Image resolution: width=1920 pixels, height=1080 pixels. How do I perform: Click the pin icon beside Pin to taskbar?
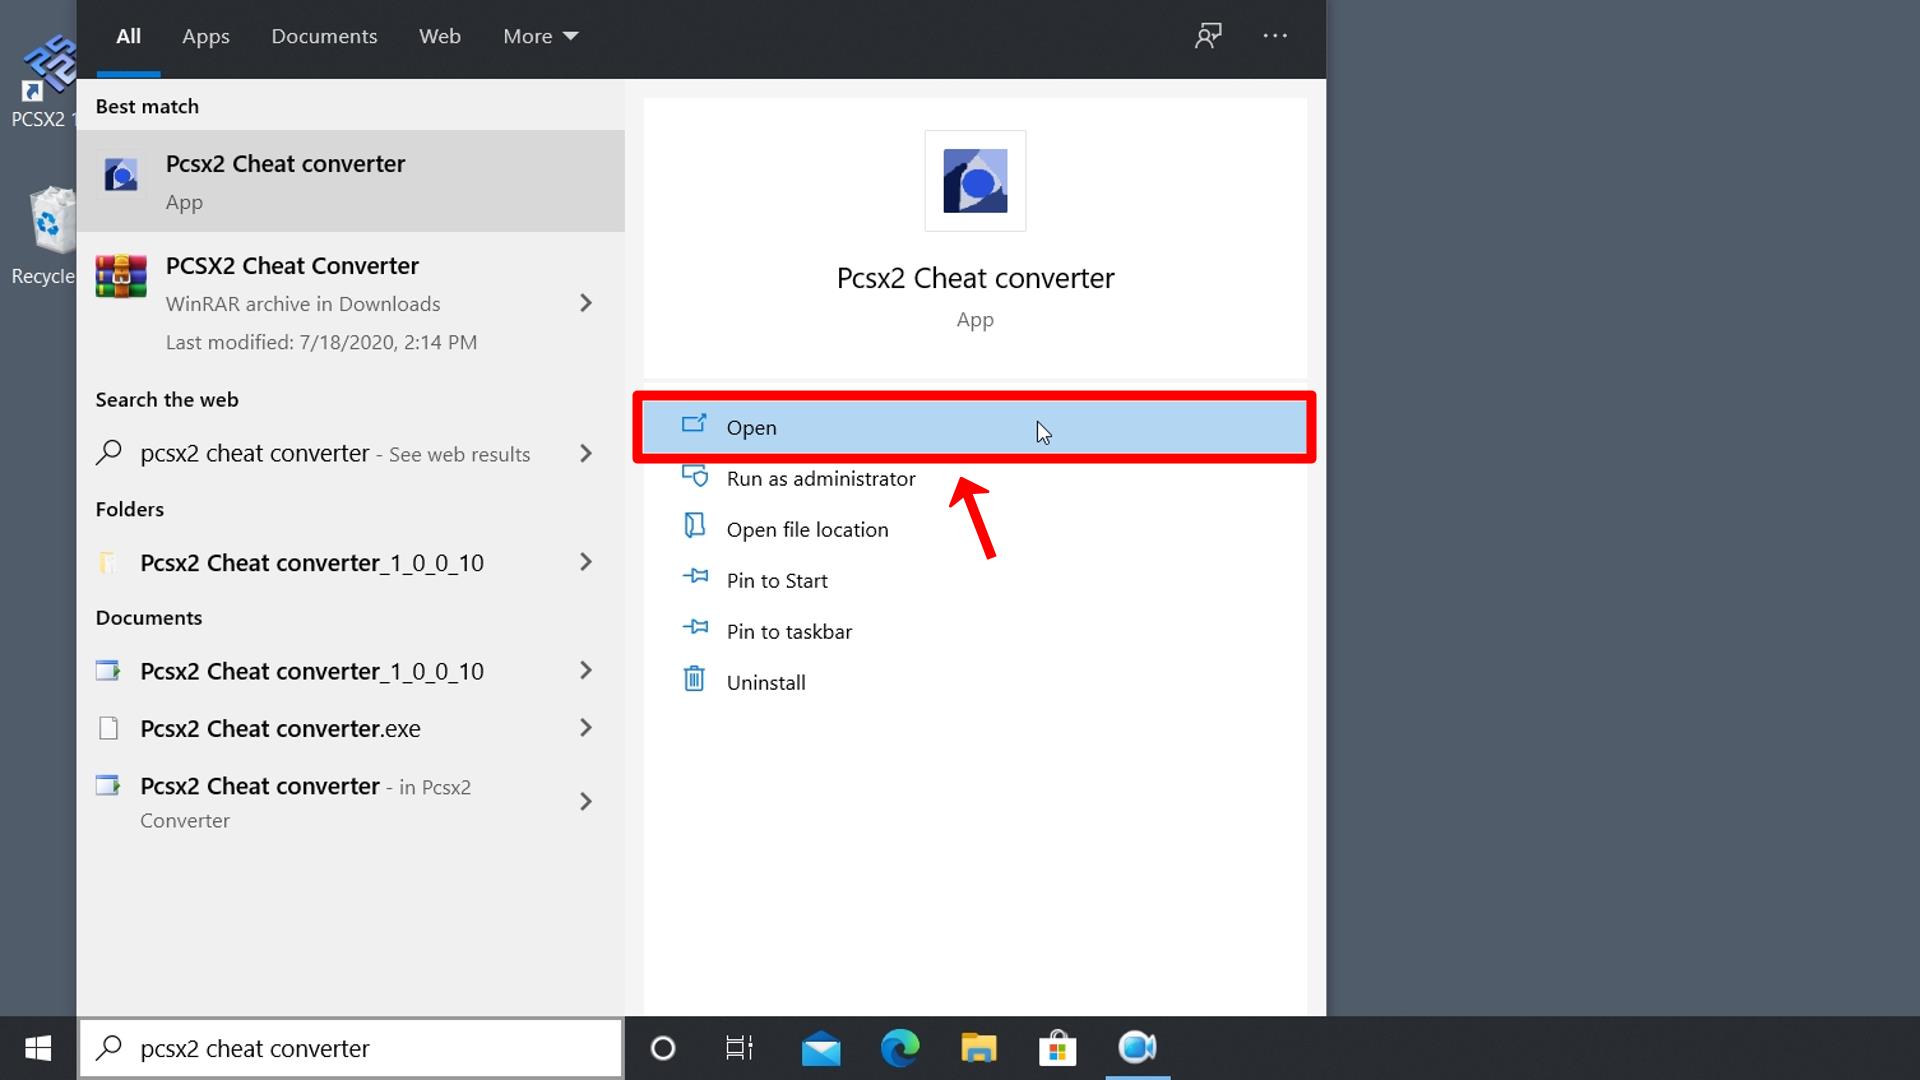pyautogui.click(x=695, y=628)
